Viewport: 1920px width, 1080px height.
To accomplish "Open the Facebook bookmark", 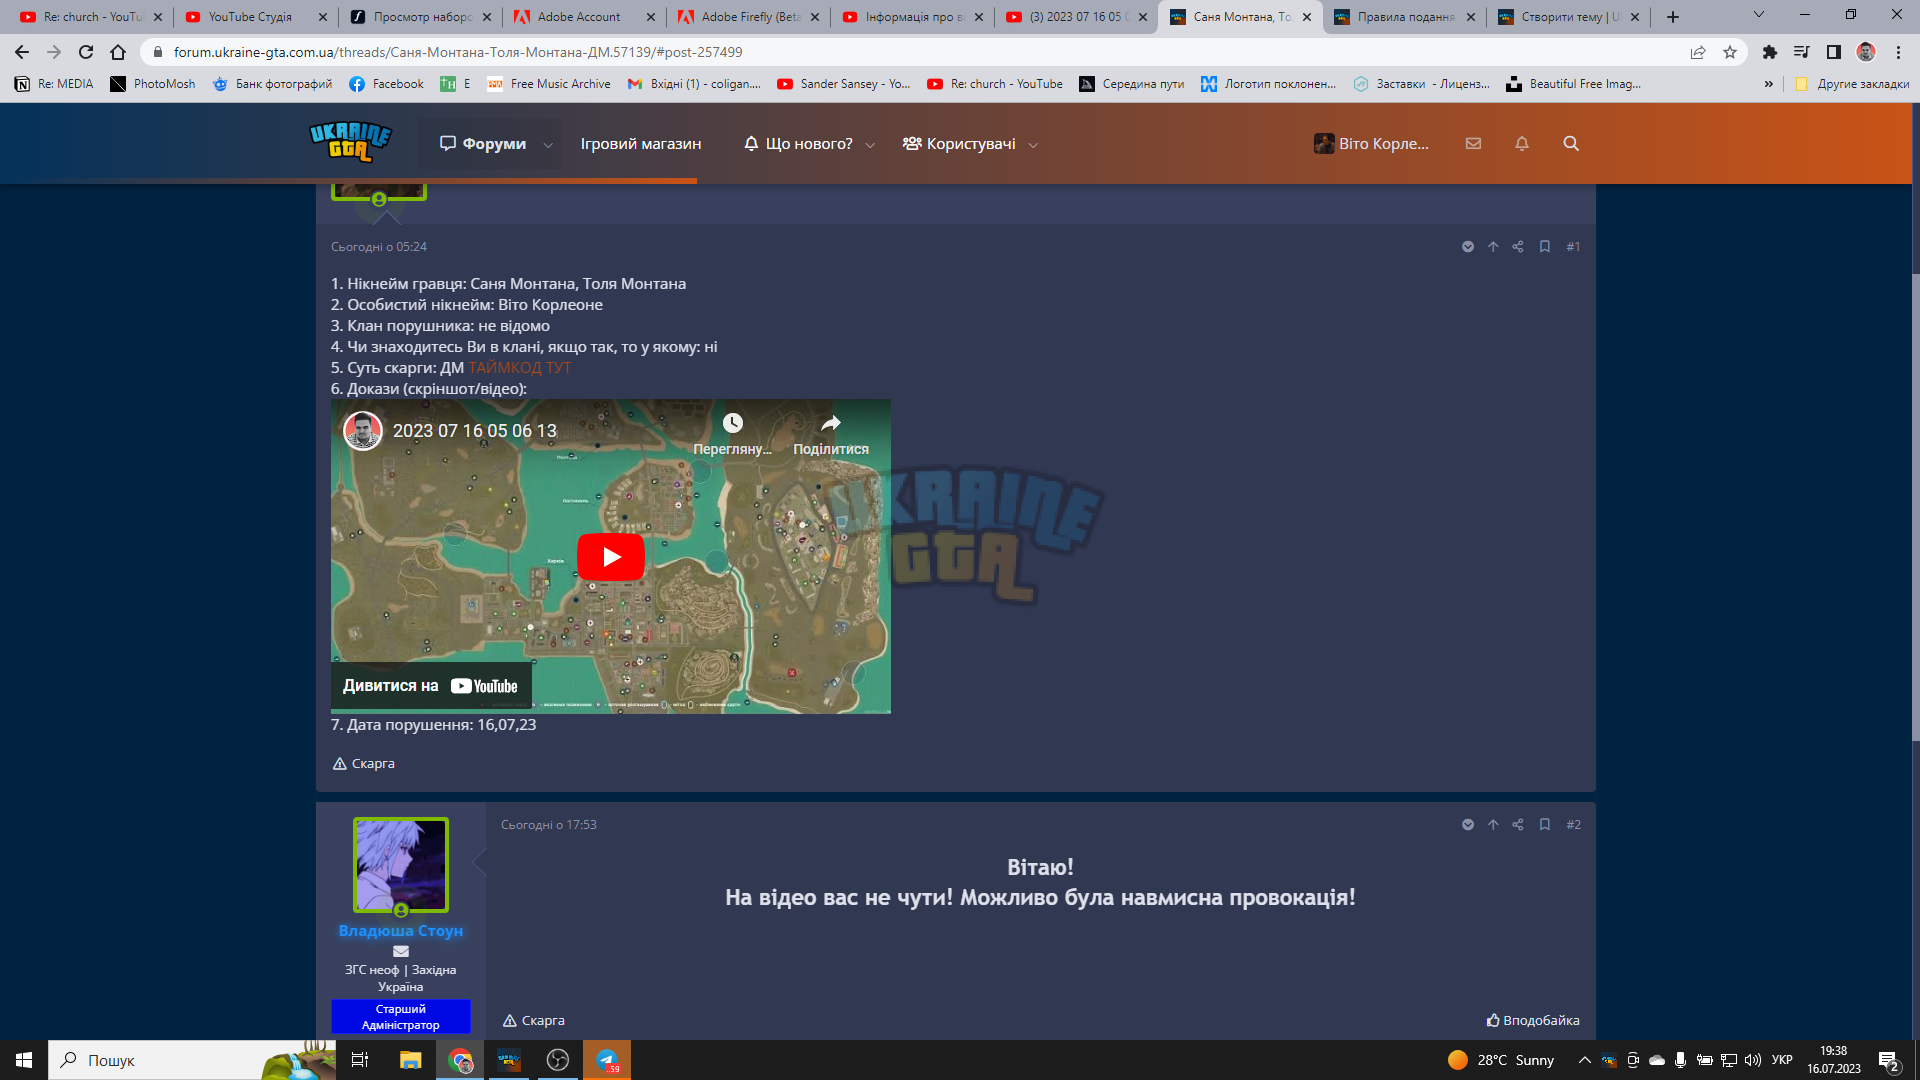I will coord(386,84).
